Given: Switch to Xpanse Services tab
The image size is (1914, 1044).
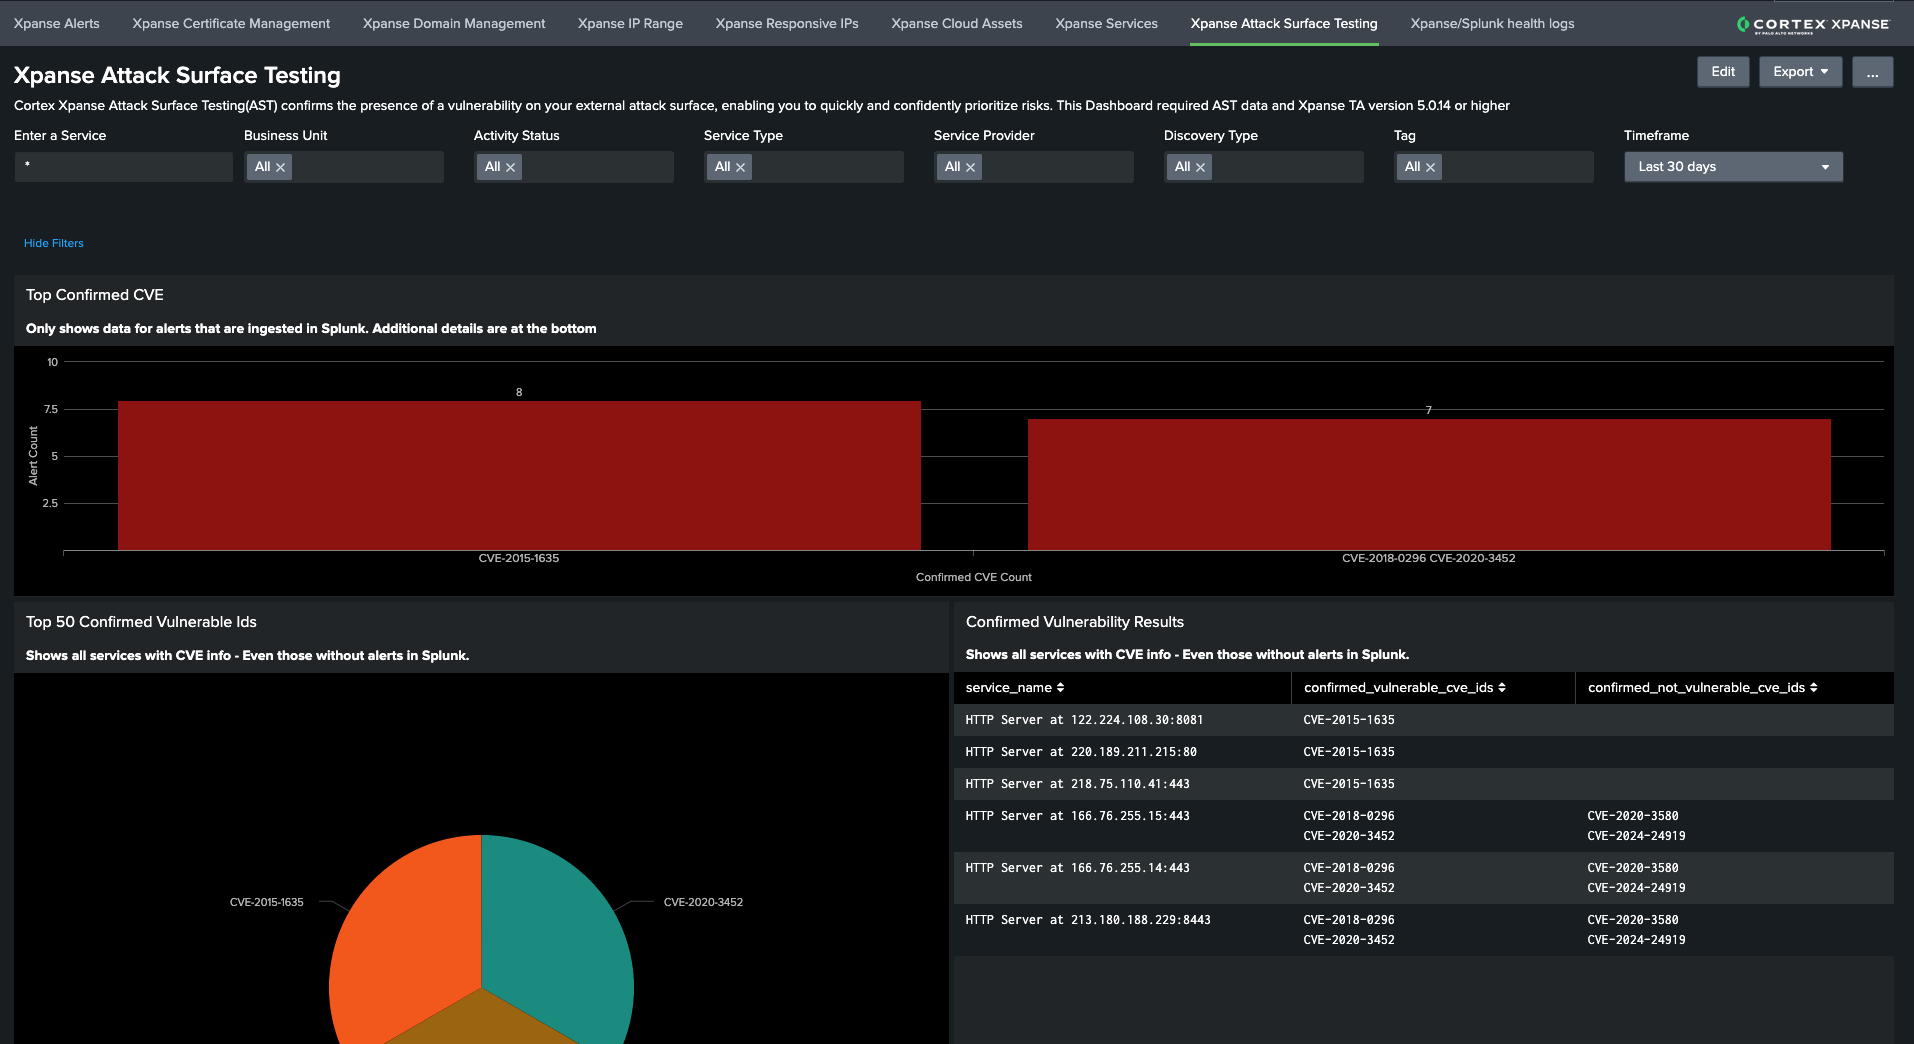Looking at the screenshot, I should 1106,23.
